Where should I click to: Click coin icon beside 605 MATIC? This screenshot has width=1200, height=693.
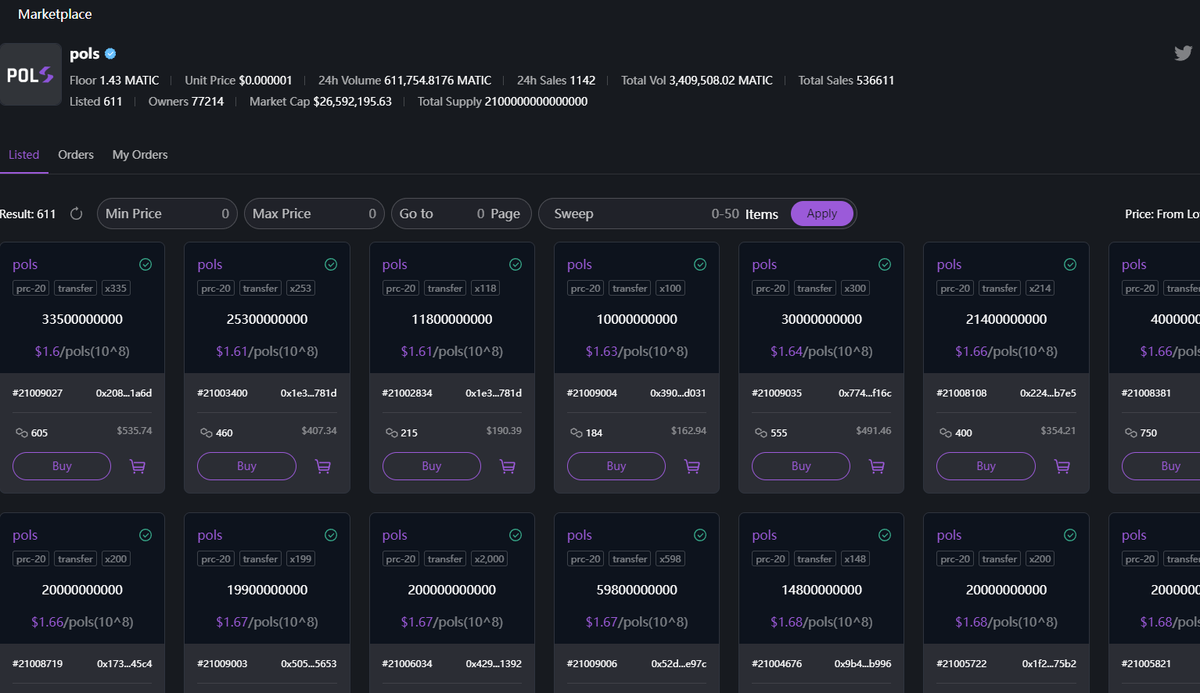point(21,433)
